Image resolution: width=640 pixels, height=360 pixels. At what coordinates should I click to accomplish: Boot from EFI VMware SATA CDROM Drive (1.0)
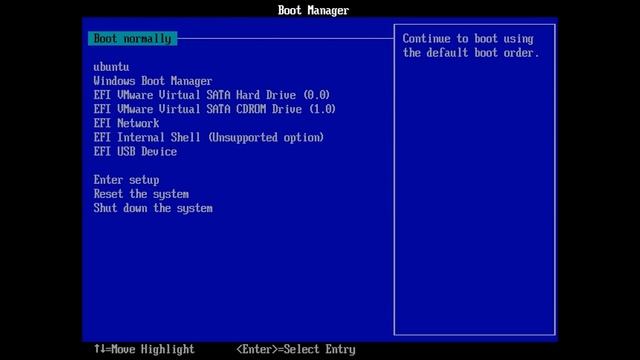tap(214, 109)
